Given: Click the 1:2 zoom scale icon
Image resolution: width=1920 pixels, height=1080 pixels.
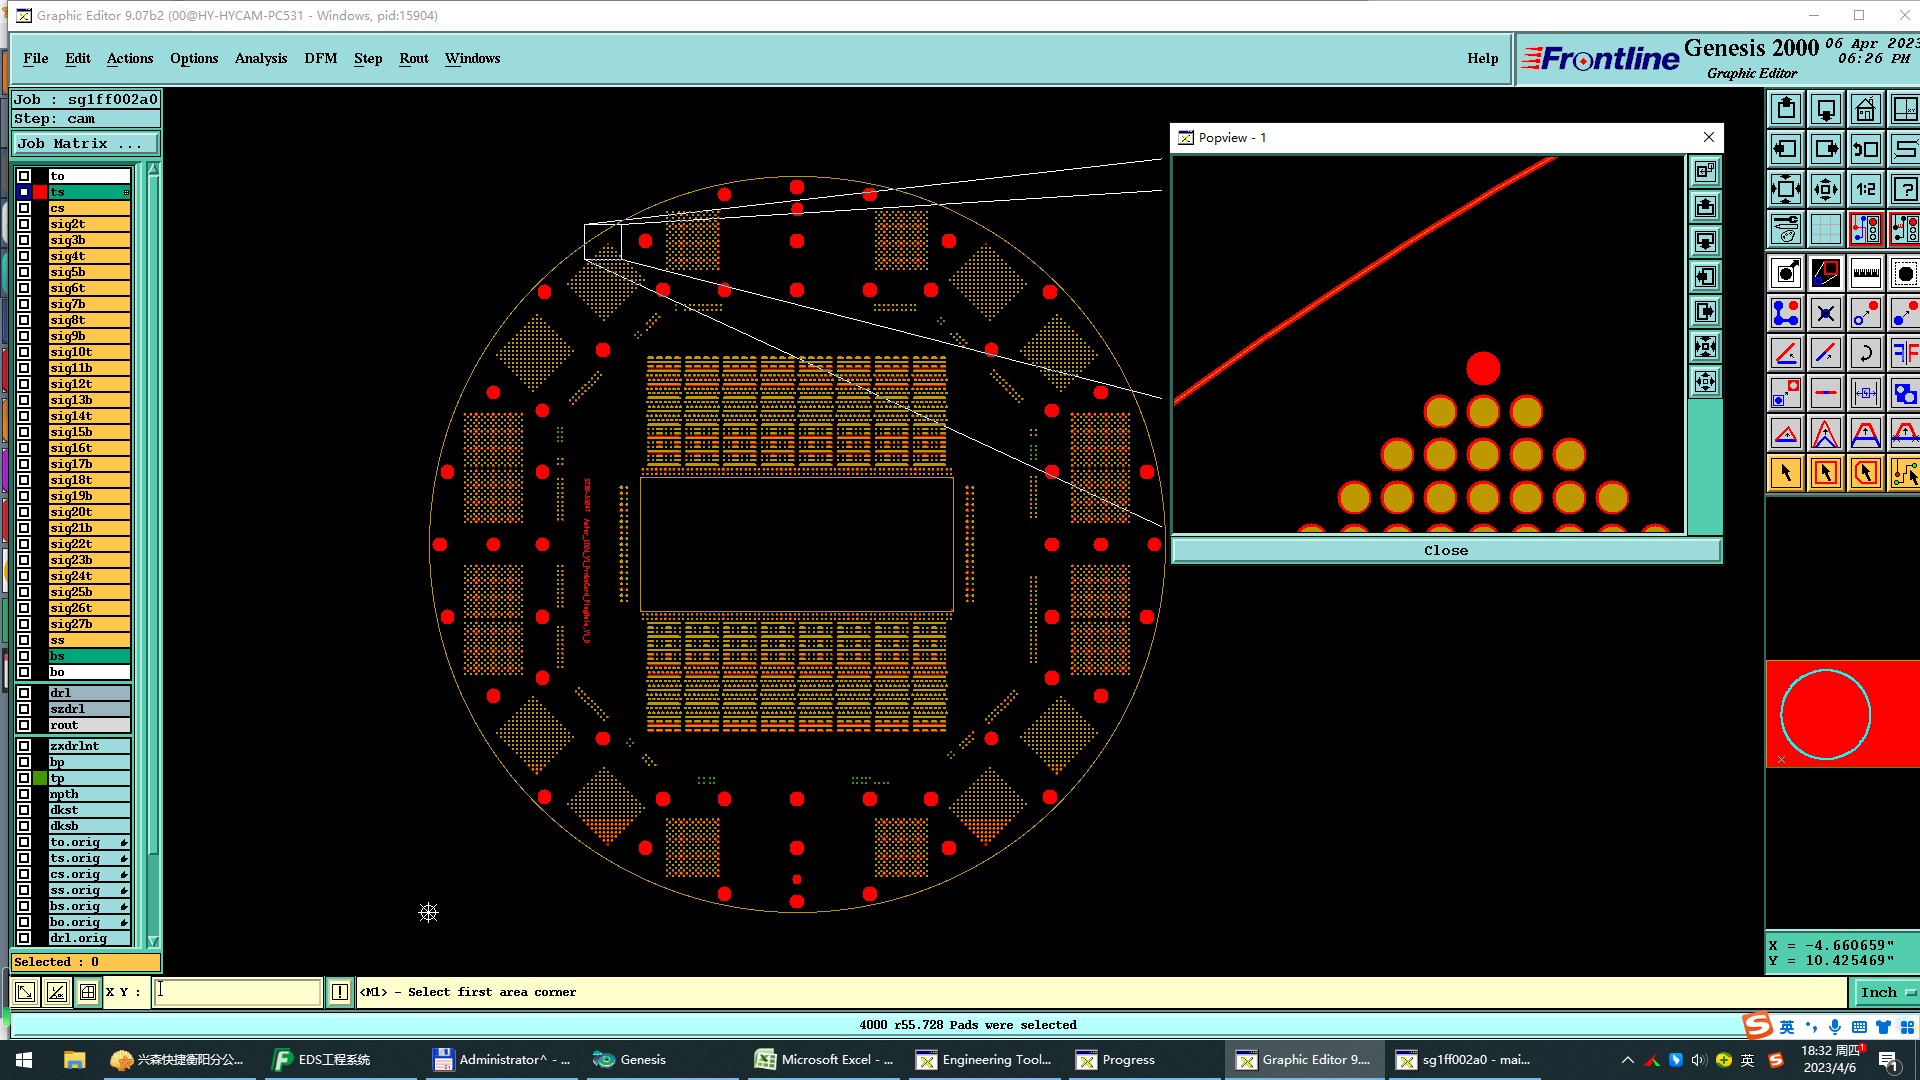Looking at the screenshot, I should (x=1865, y=189).
